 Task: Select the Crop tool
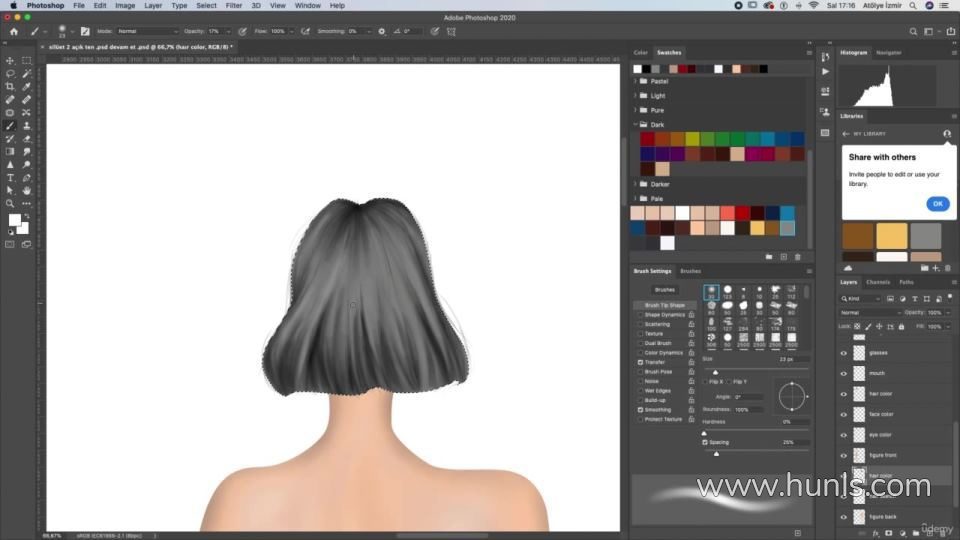tap(10, 87)
